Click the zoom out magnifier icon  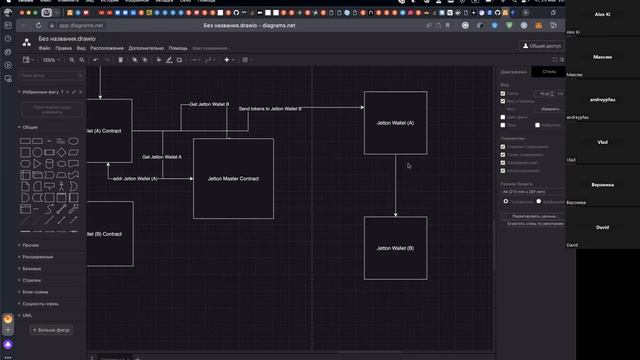pyautogui.click(x=82, y=60)
